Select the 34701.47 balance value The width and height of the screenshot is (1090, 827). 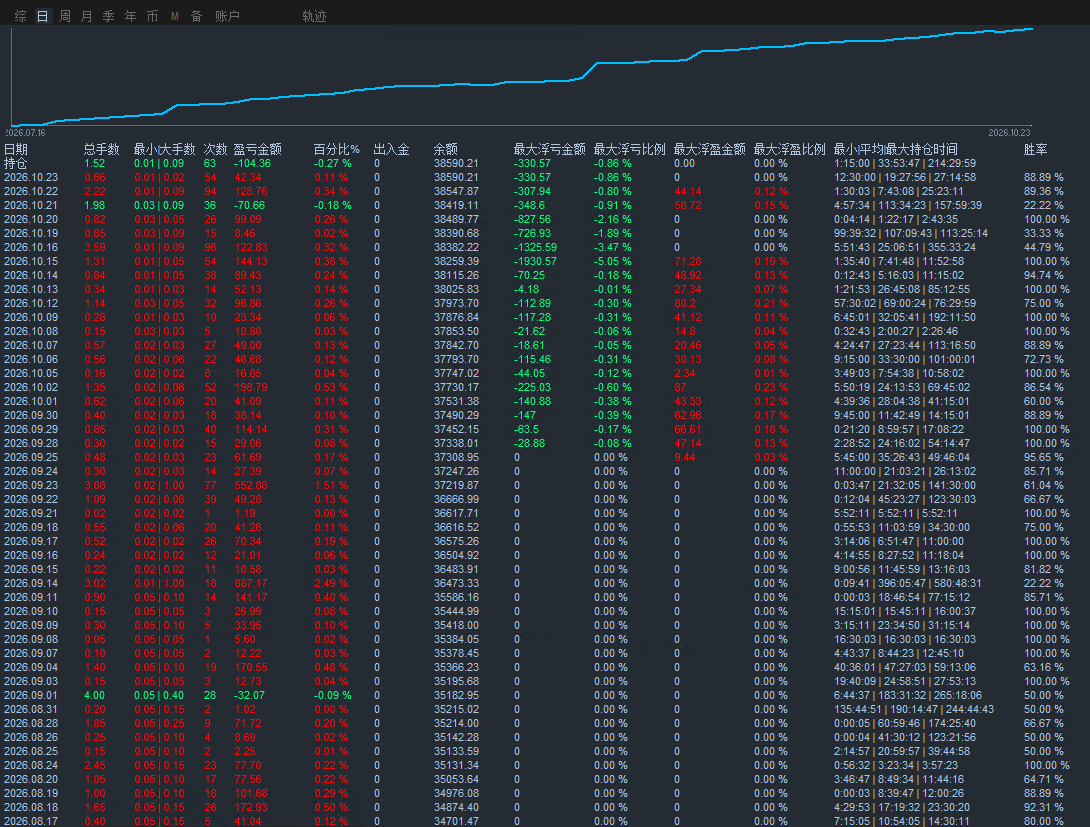point(456,821)
